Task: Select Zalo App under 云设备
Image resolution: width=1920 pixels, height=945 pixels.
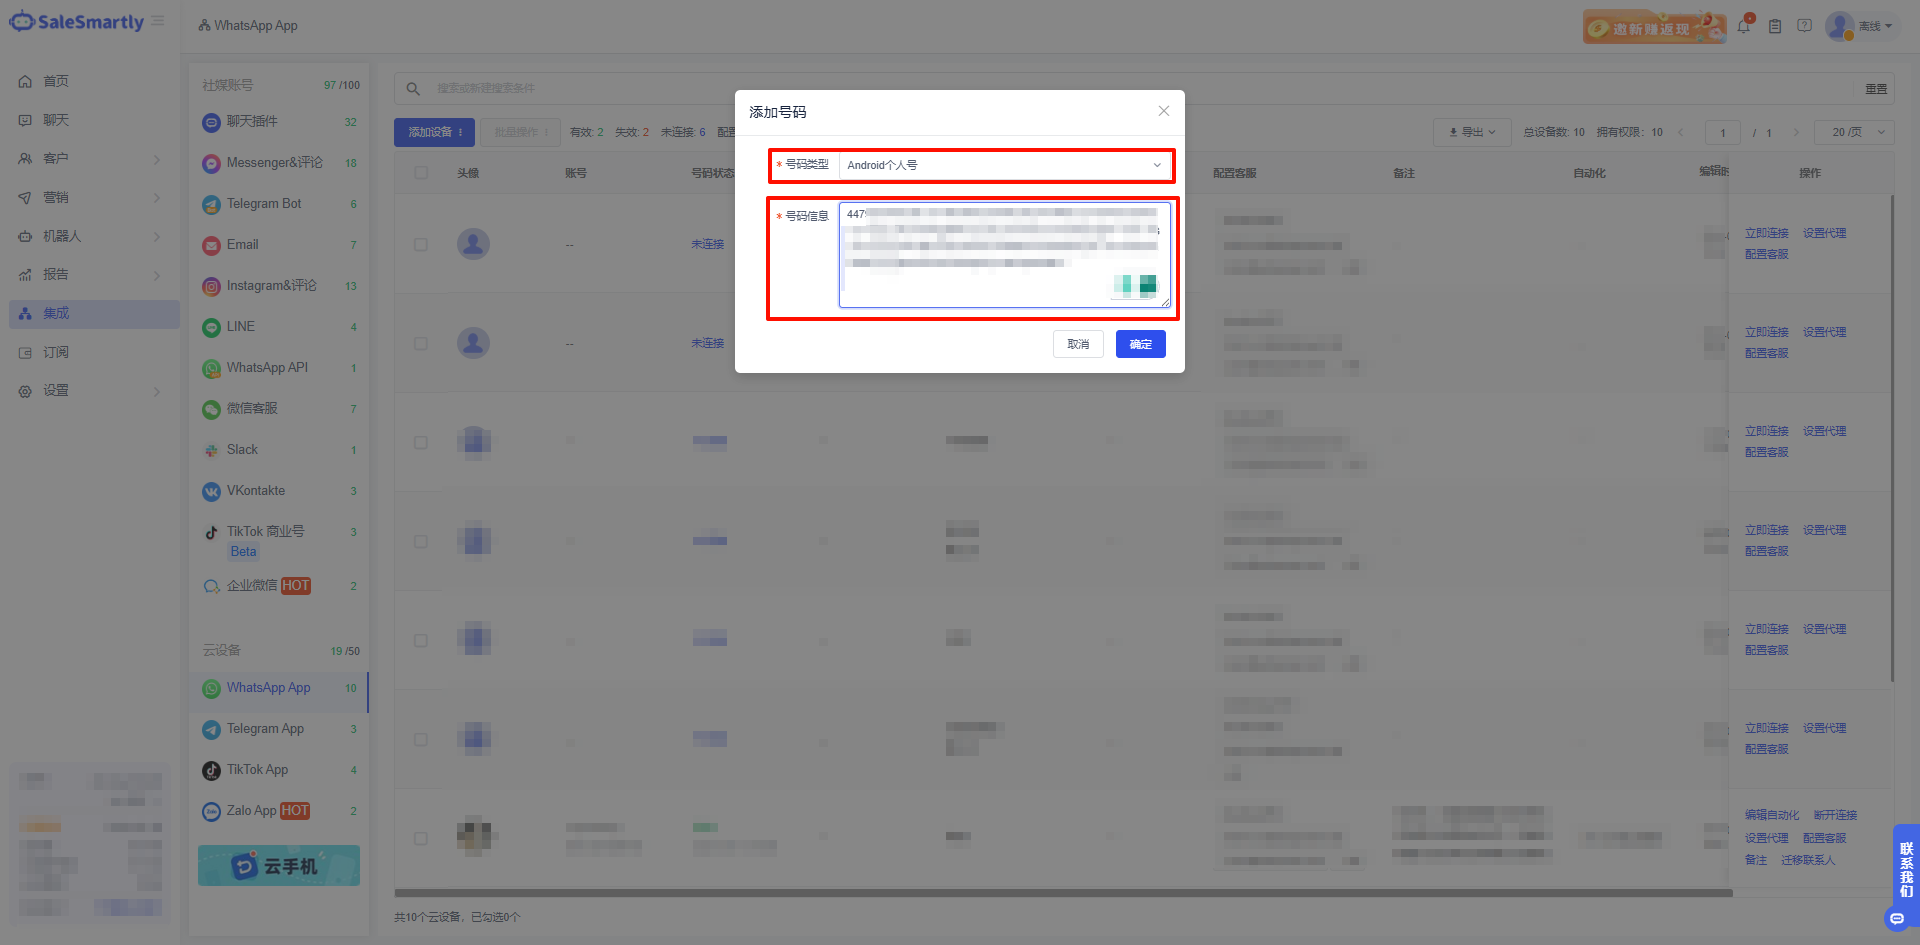Action: [x=279, y=811]
